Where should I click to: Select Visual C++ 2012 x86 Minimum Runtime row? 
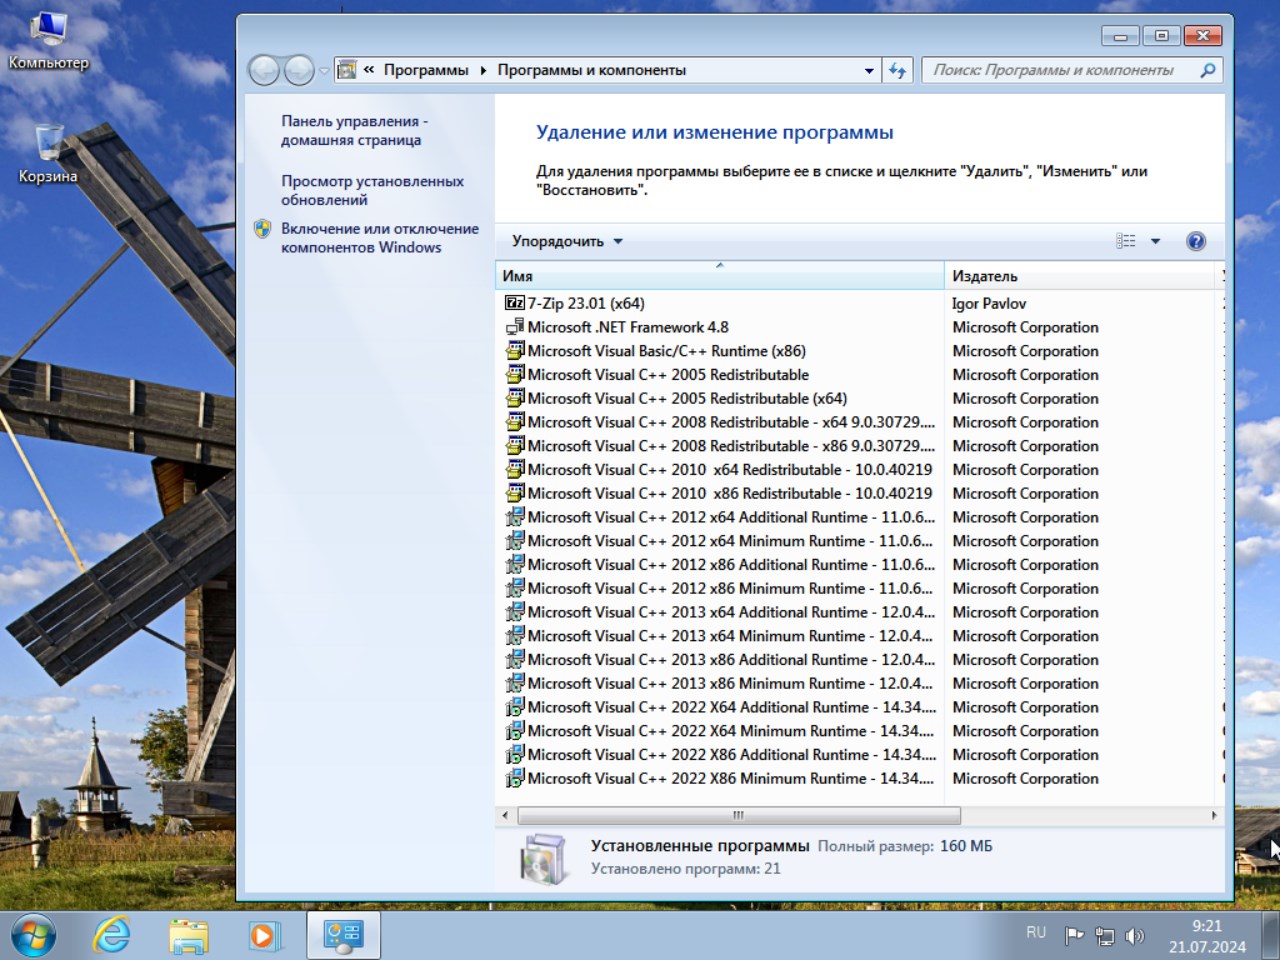pos(860,588)
